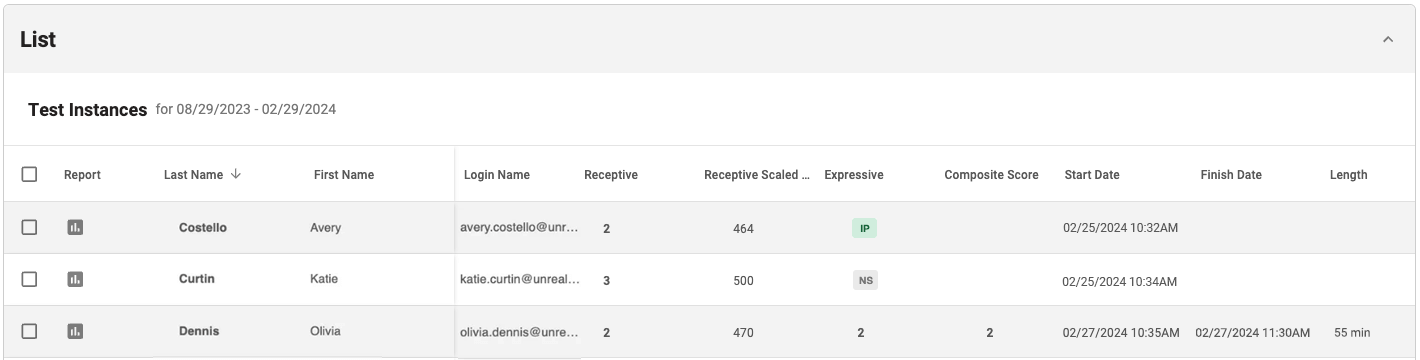
Task: Click the IP status badge for Costello
Action: point(864,228)
